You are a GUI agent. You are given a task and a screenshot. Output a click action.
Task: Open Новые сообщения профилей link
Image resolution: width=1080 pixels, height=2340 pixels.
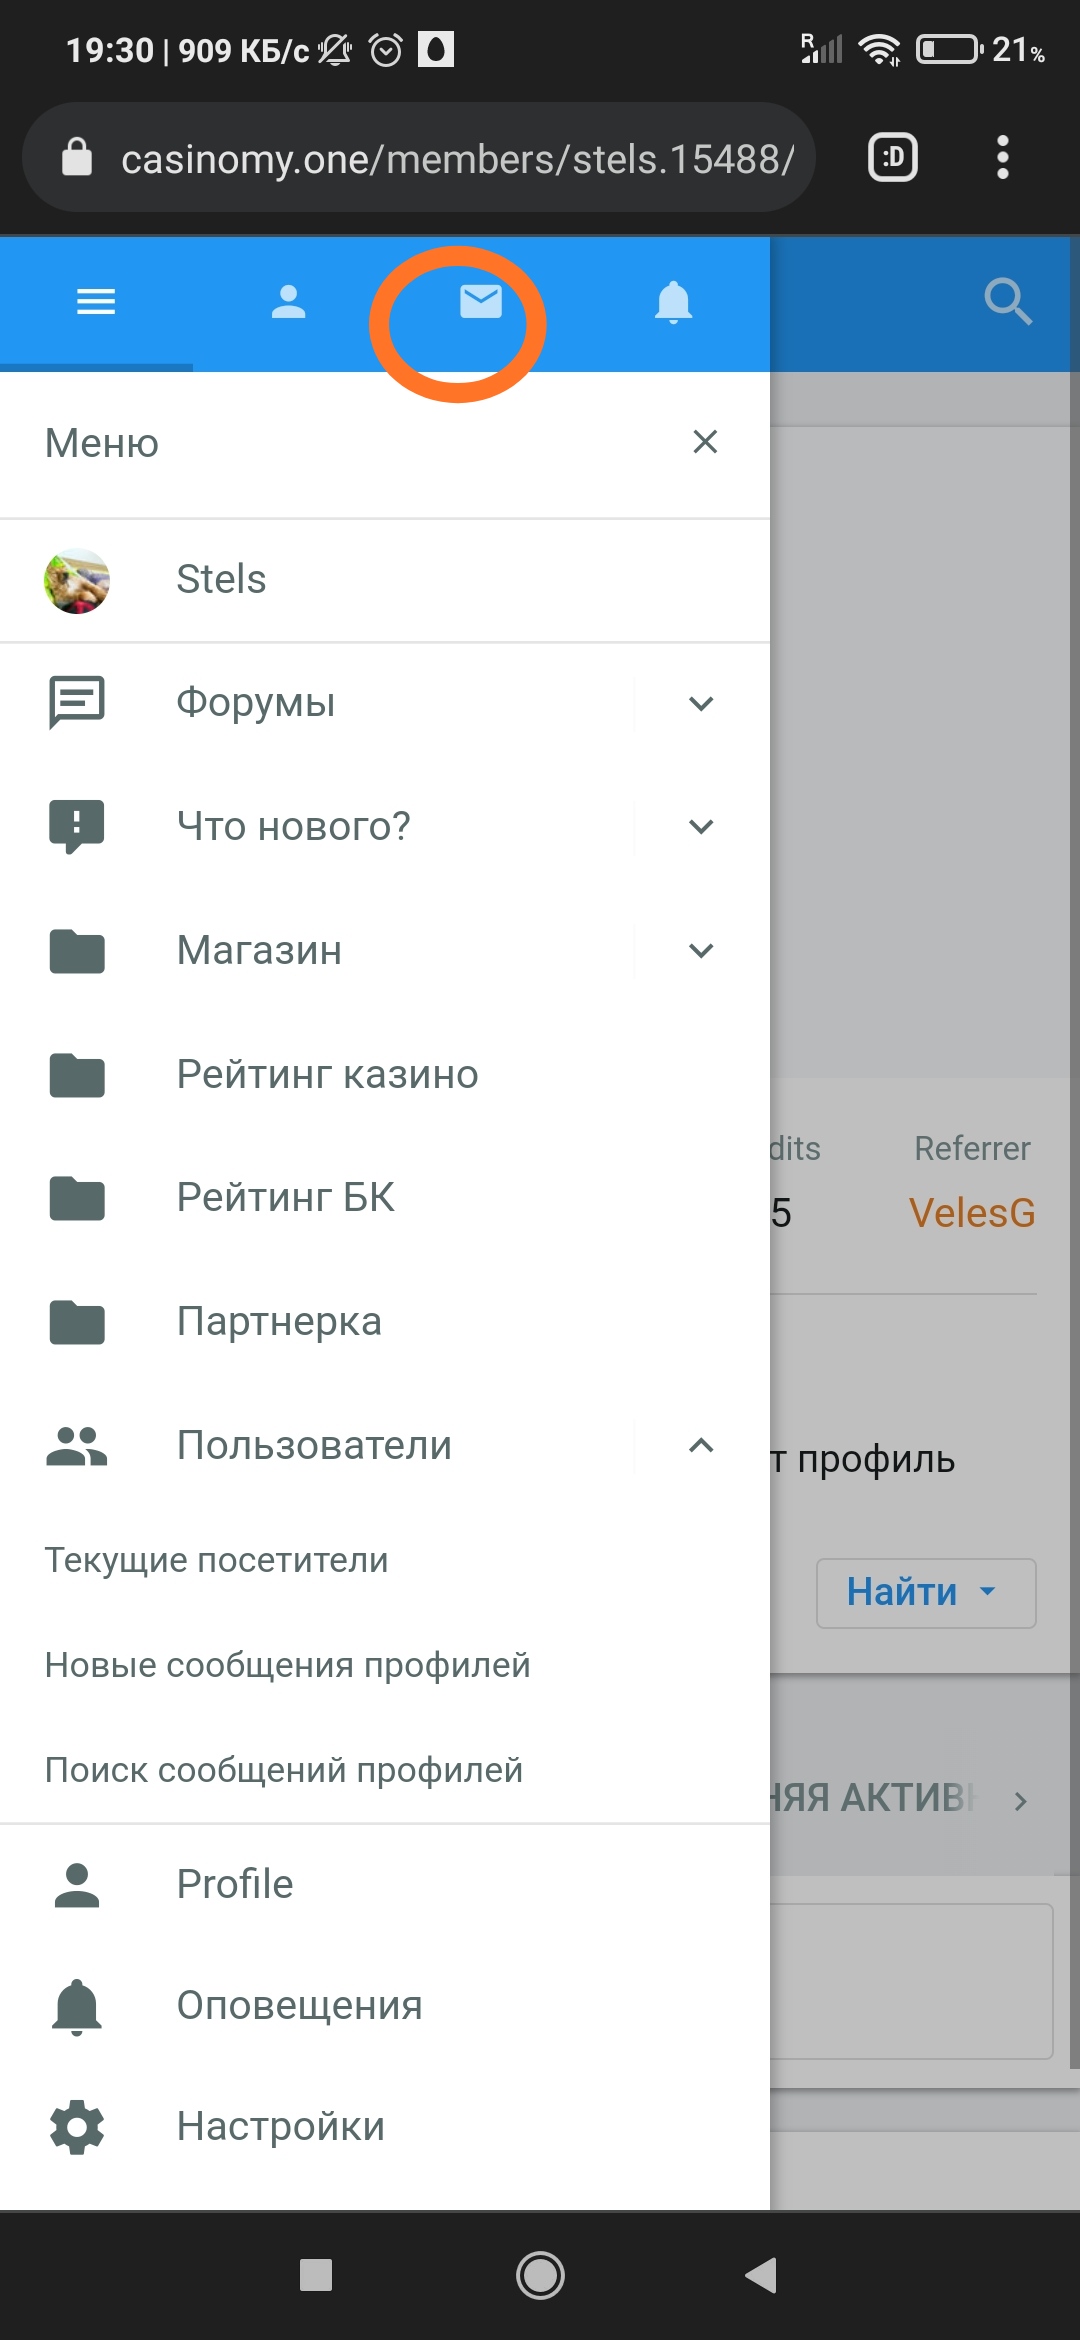click(x=288, y=1665)
